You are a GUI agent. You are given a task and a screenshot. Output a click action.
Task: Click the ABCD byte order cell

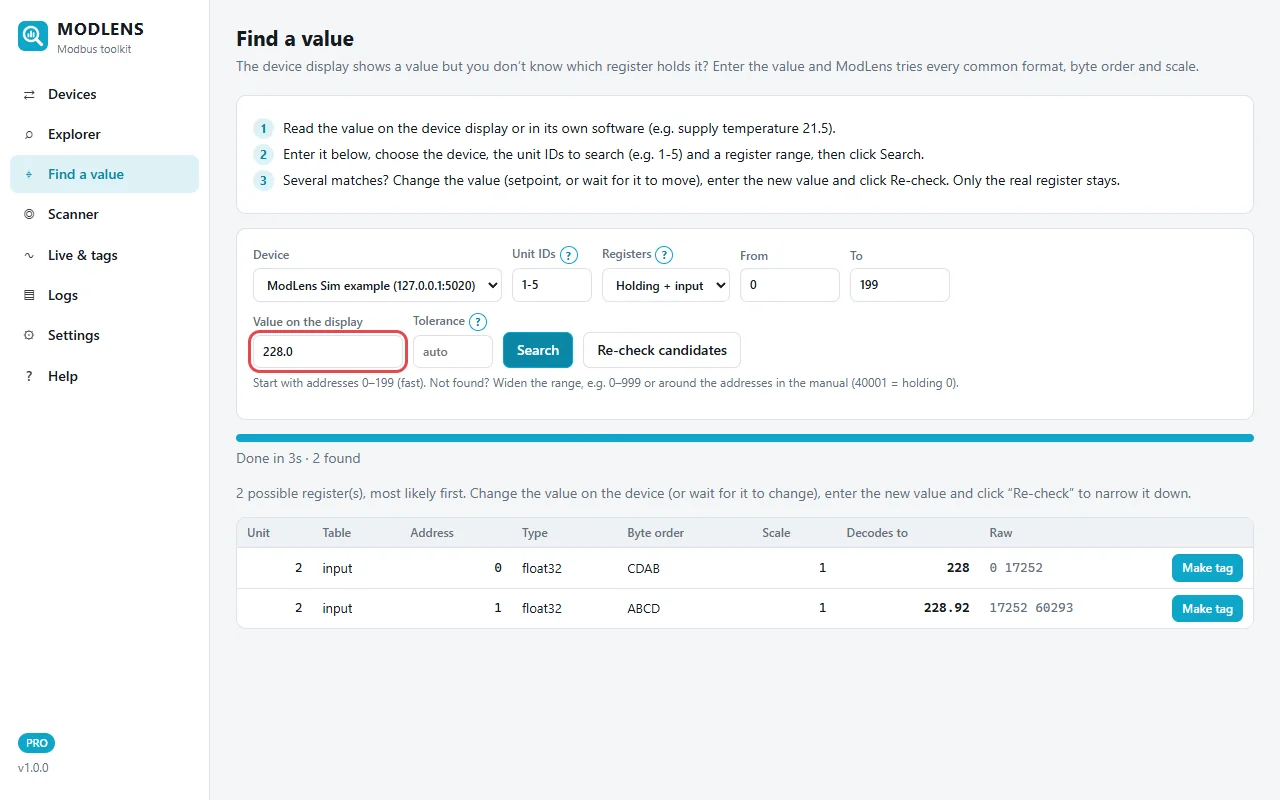click(644, 608)
